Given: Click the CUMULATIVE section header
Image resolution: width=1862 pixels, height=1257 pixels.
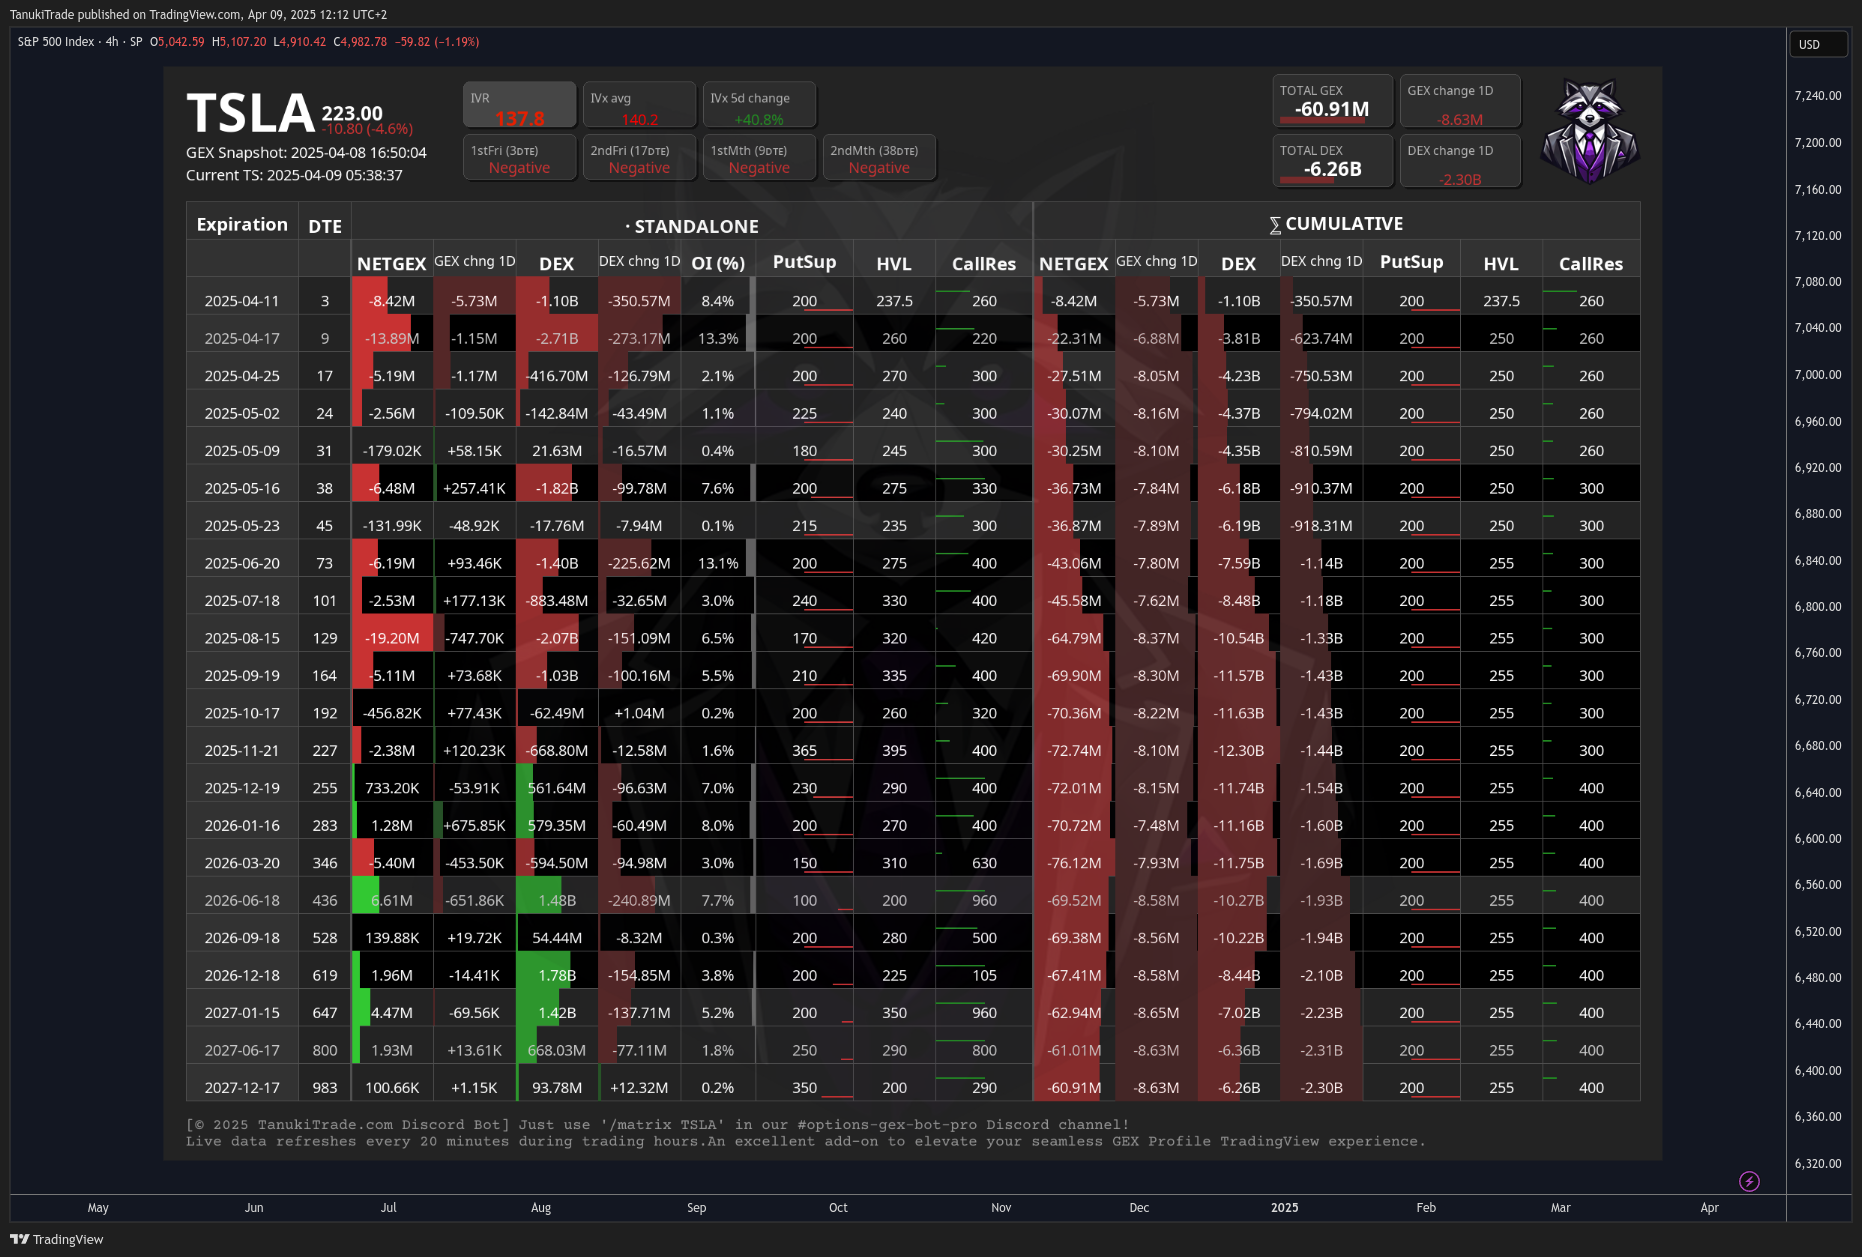Looking at the screenshot, I should tap(1336, 224).
